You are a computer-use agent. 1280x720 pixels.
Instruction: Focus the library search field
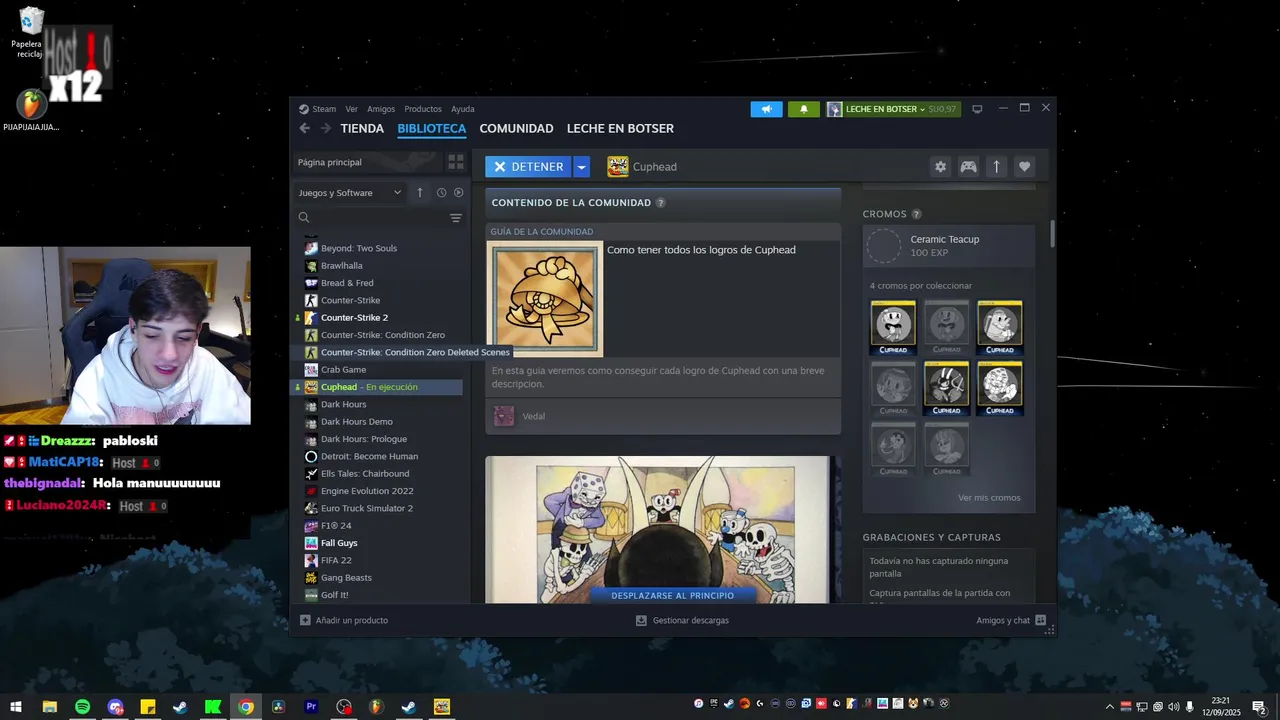coord(380,217)
